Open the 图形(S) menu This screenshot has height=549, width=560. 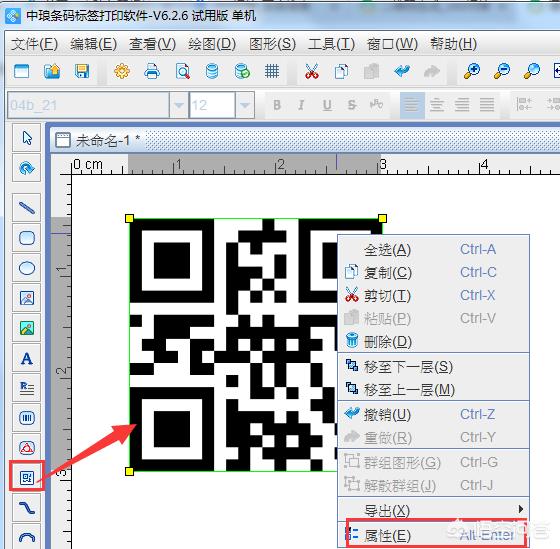click(x=272, y=44)
